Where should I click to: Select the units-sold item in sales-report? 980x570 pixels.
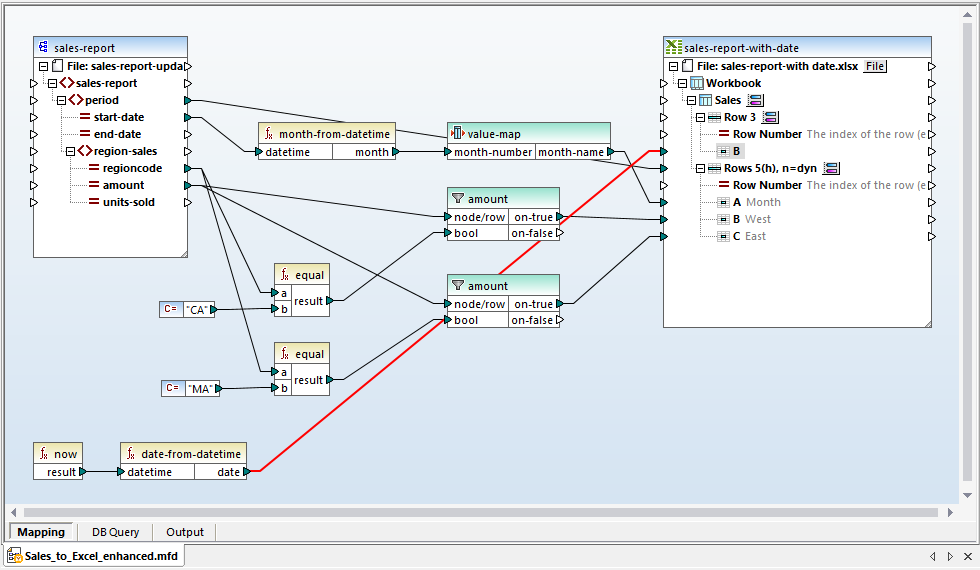pyautogui.click(x=129, y=202)
